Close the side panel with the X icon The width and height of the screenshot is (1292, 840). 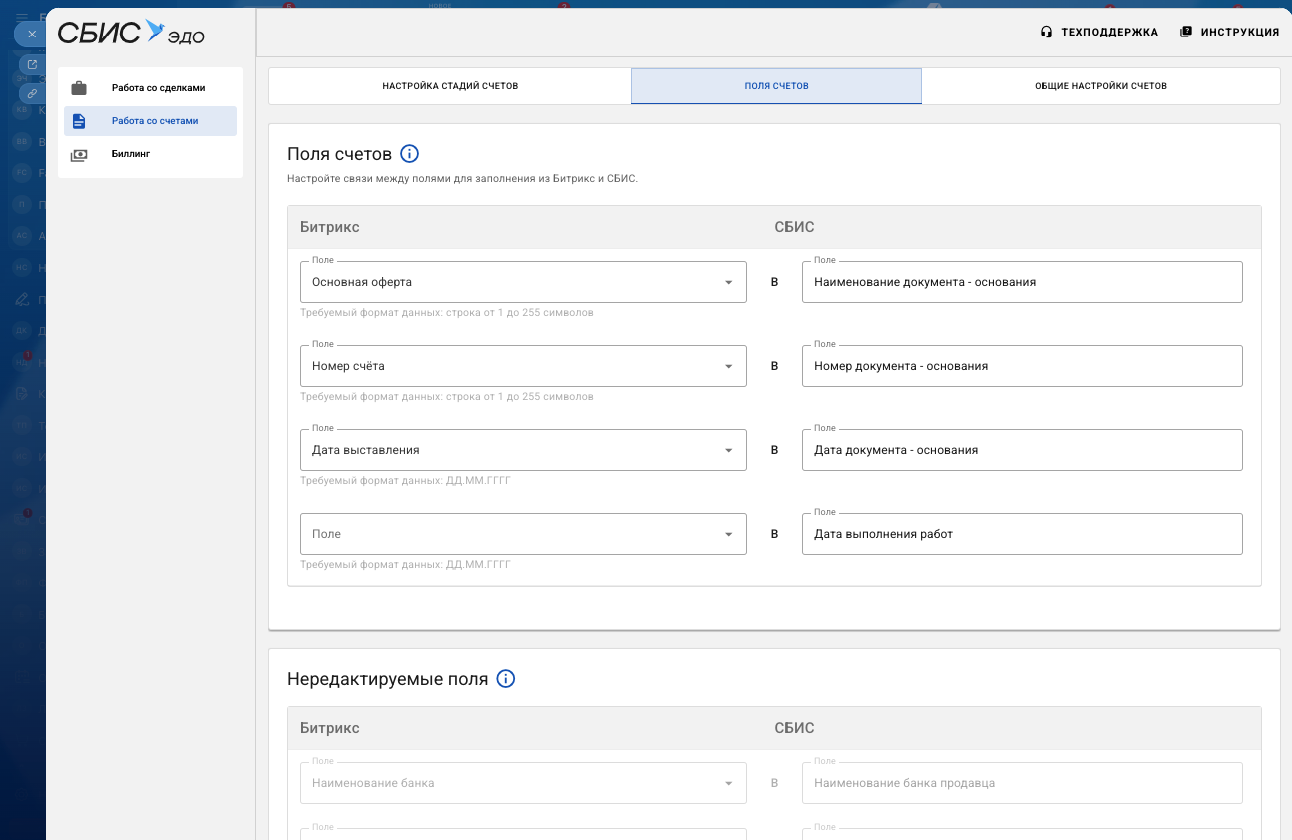32,34
